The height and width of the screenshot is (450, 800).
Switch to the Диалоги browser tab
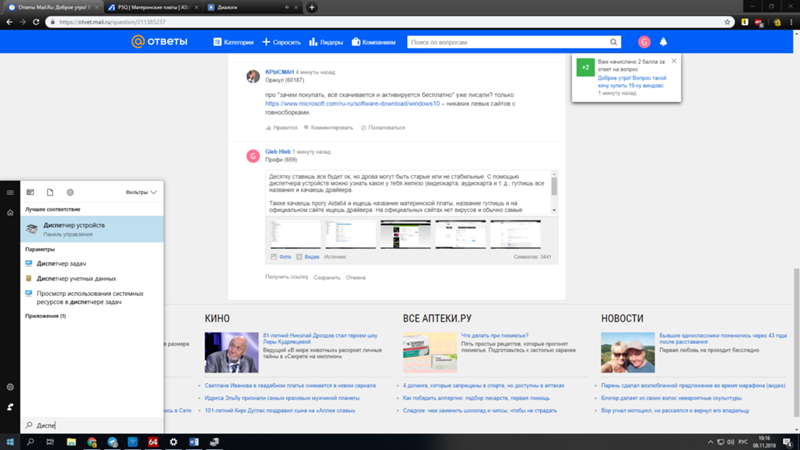pyautogui.click(x=250, y=7)
